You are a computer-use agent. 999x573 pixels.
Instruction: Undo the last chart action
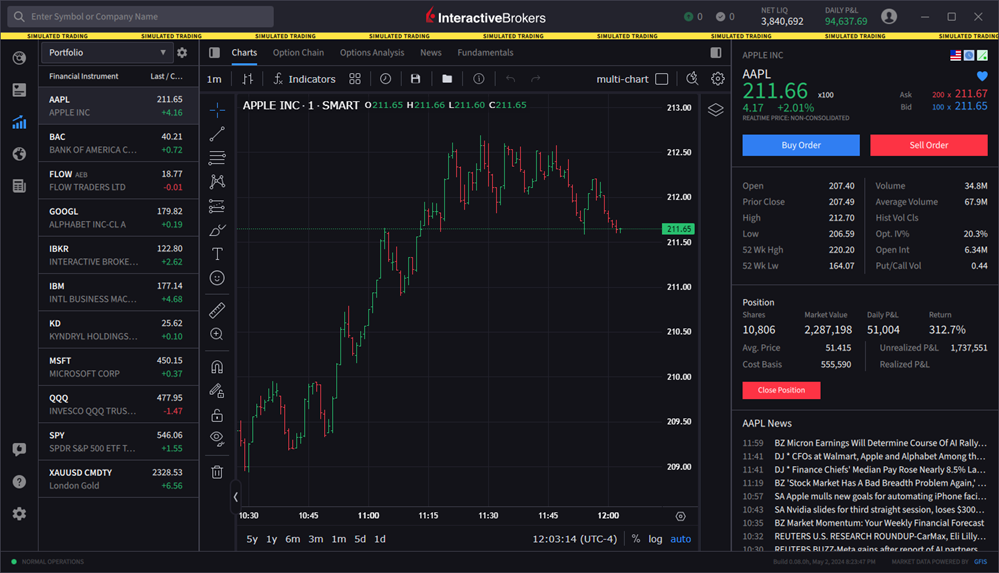[x=510, y=79]
